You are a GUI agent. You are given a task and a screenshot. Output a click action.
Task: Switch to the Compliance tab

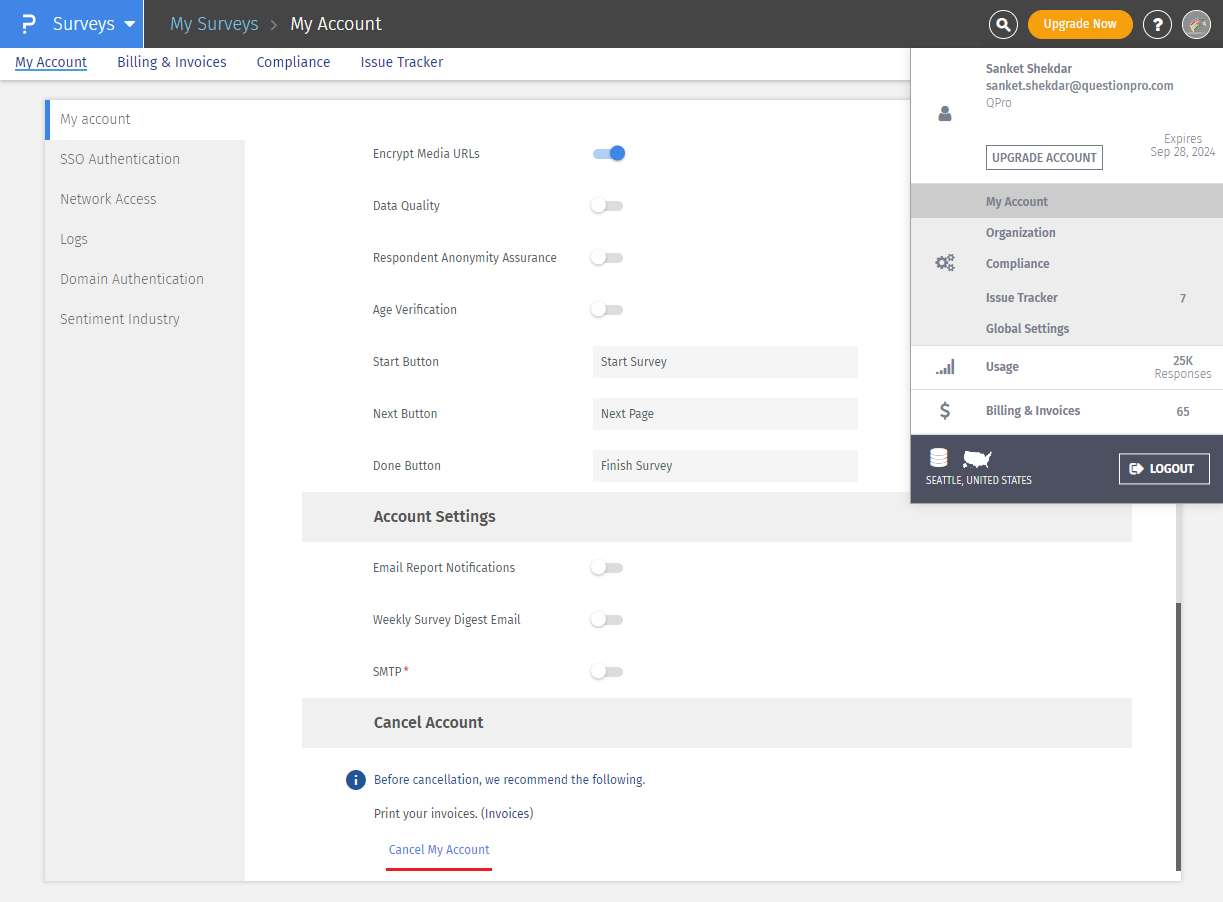293,62
